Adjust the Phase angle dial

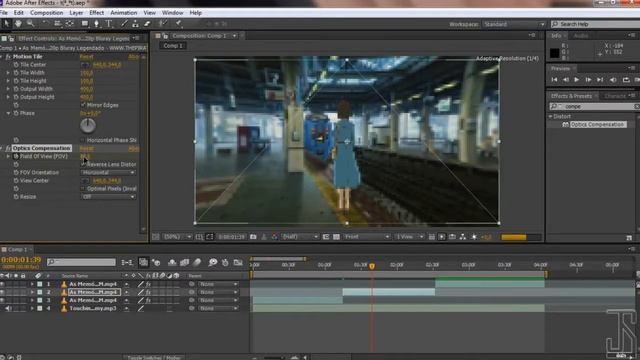(x=87, y=126)
